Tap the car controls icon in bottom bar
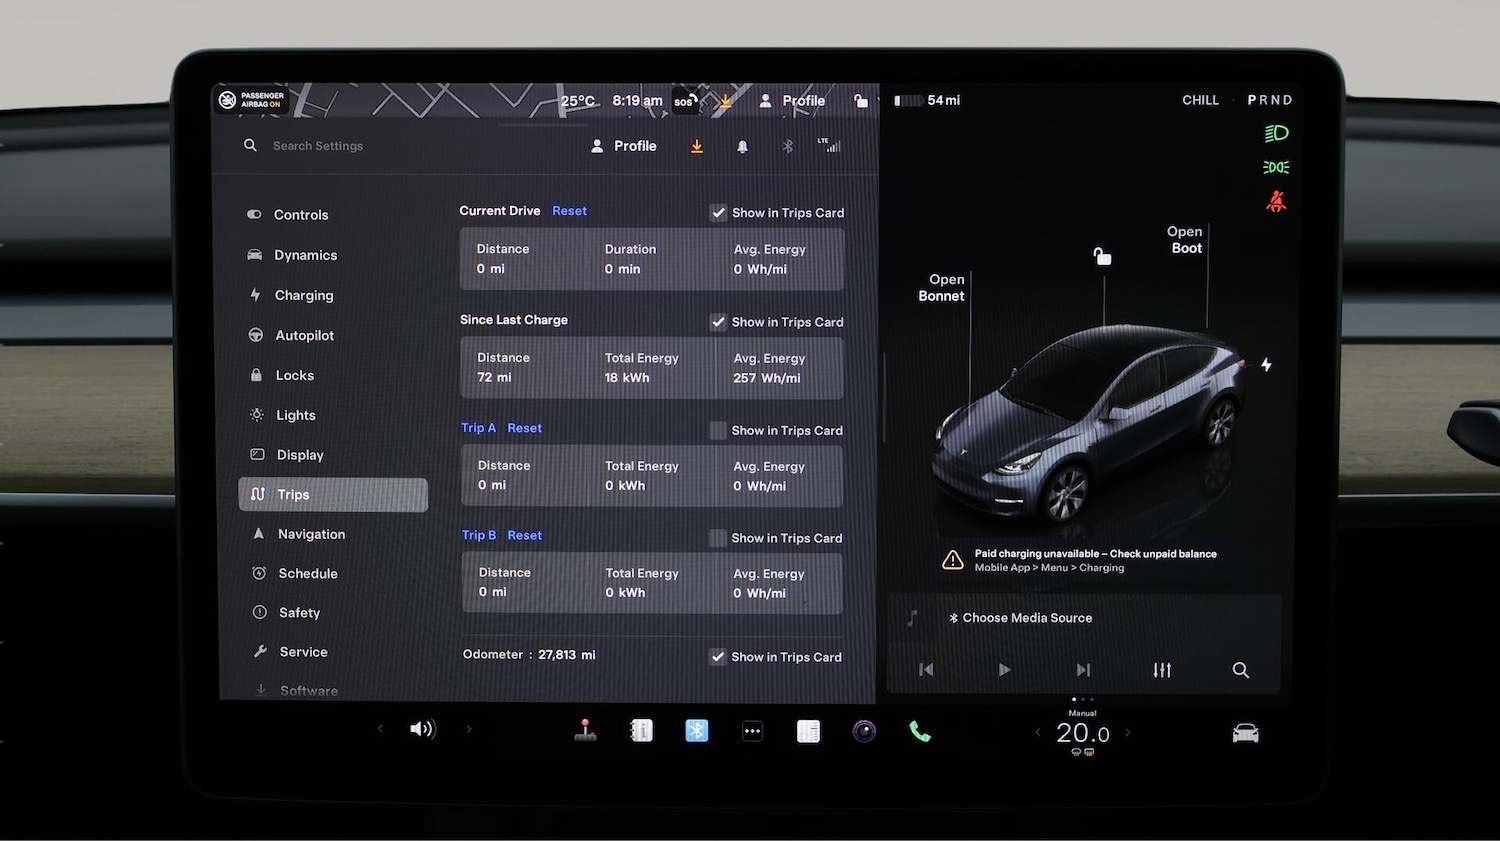1500x841 pixels. (1245, 734)
